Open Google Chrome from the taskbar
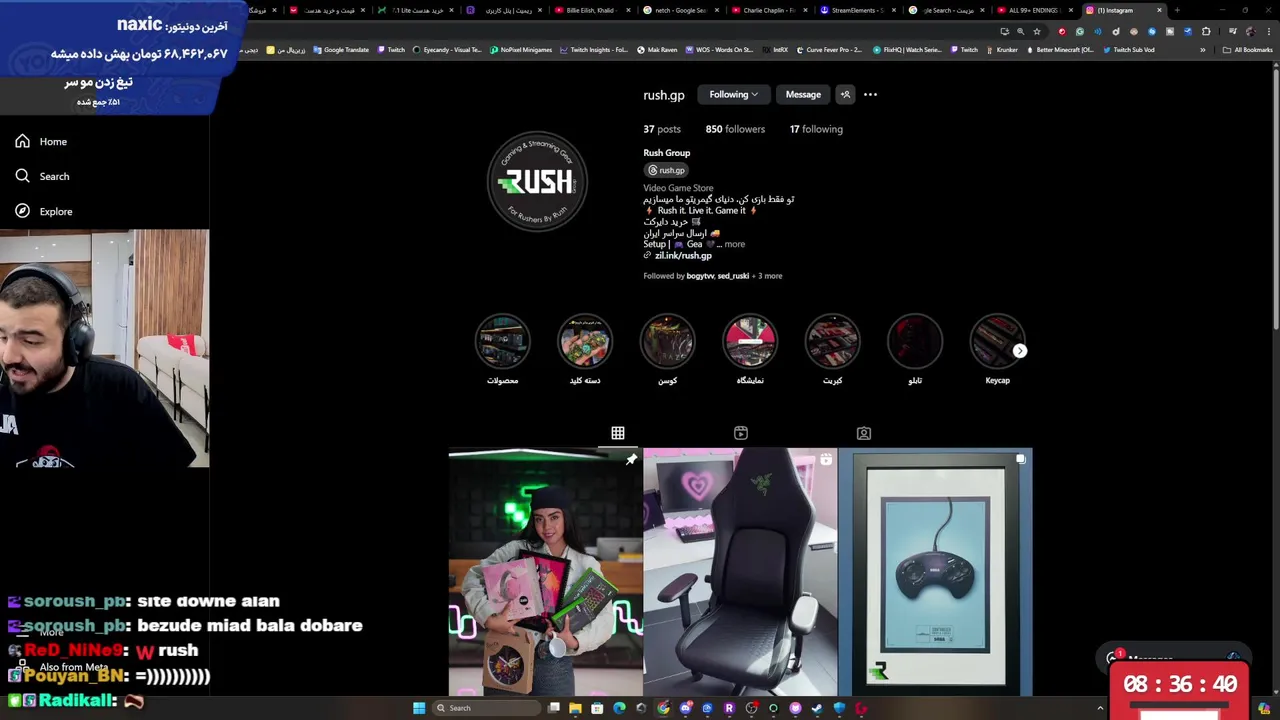Screen dimensions: 1280x720 [663, 708]
